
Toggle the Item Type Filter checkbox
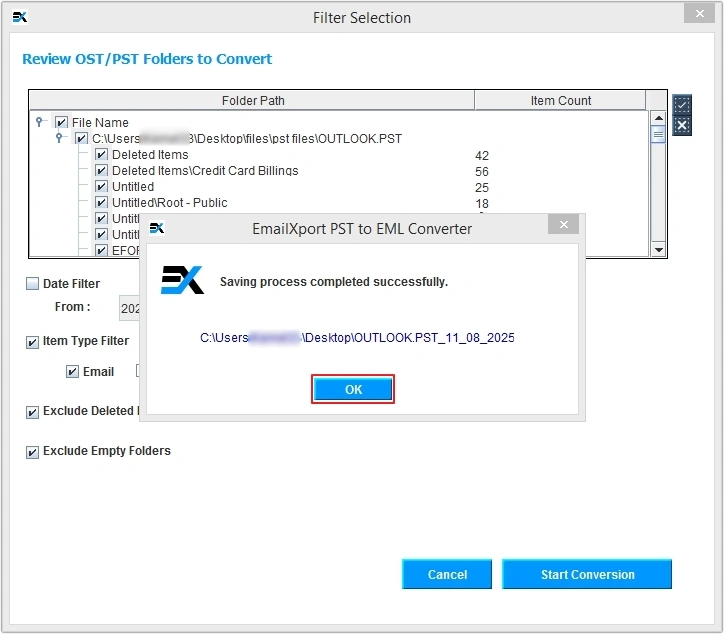(32, 342)
